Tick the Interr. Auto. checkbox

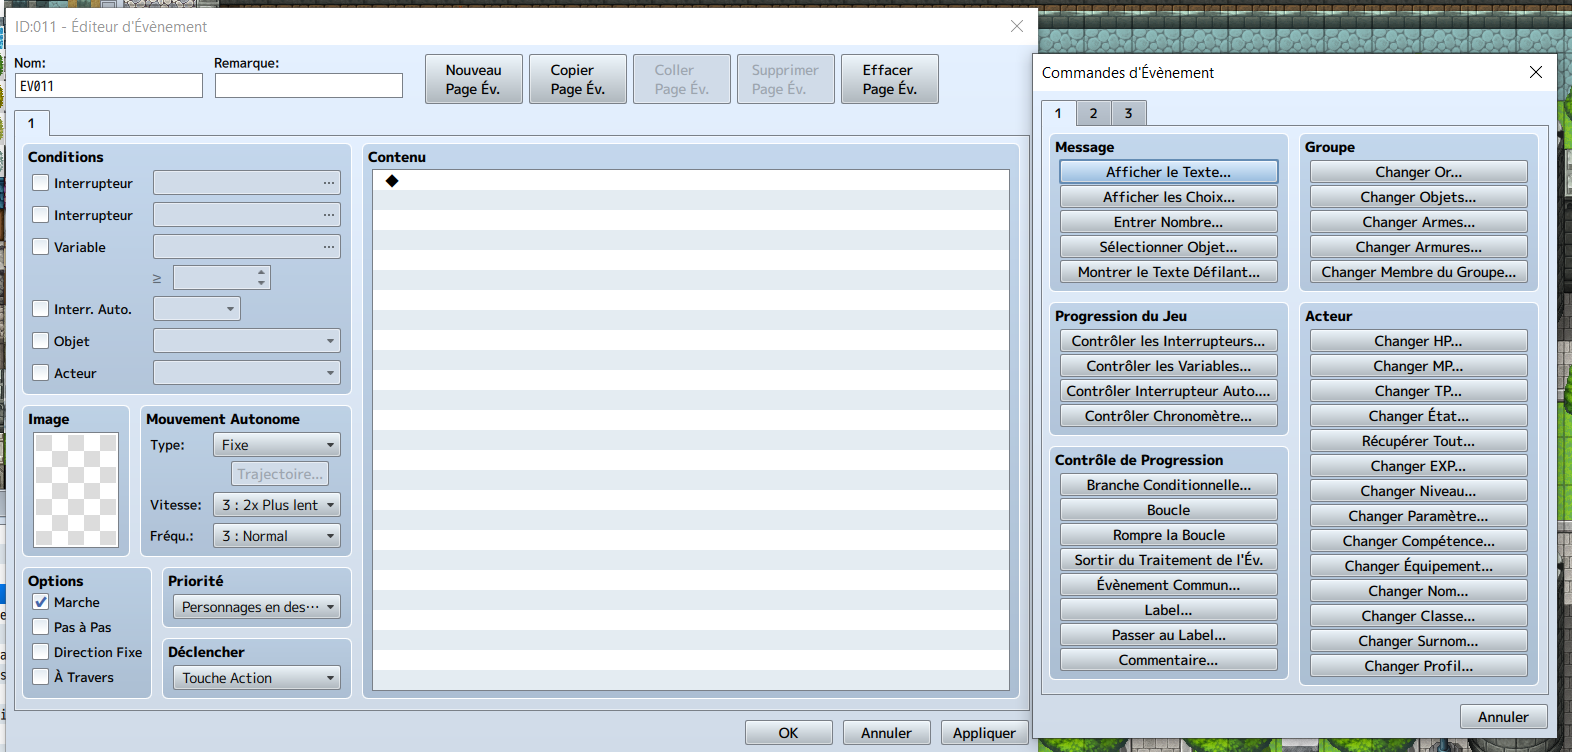(x=41, y=309)
